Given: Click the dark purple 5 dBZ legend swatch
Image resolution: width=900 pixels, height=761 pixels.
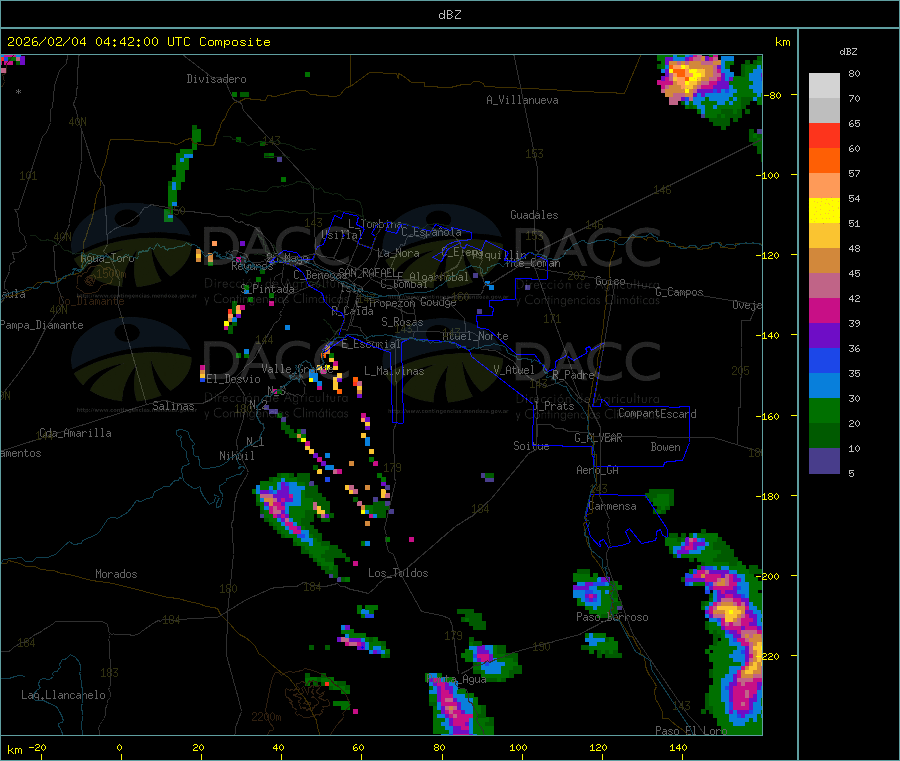Looking at the screenshot, I should [x=824, y=461].
